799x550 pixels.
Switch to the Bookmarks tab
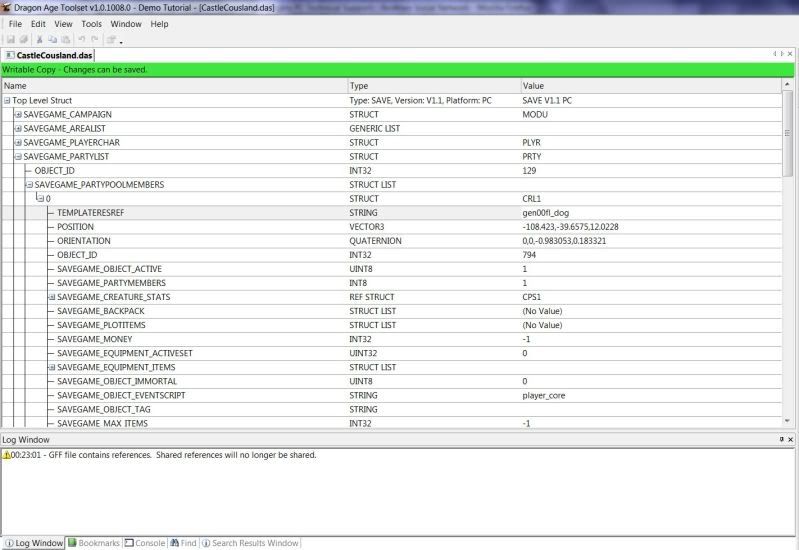[94, 543]
